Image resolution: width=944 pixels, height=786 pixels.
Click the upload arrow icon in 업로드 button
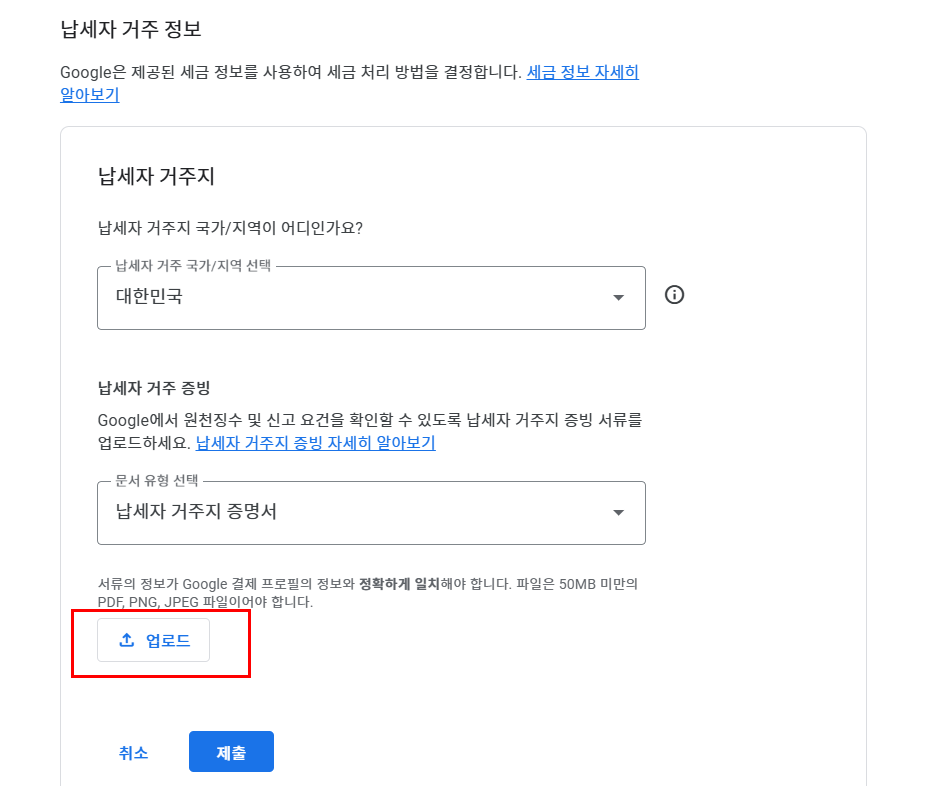click(x=127, y=641)
